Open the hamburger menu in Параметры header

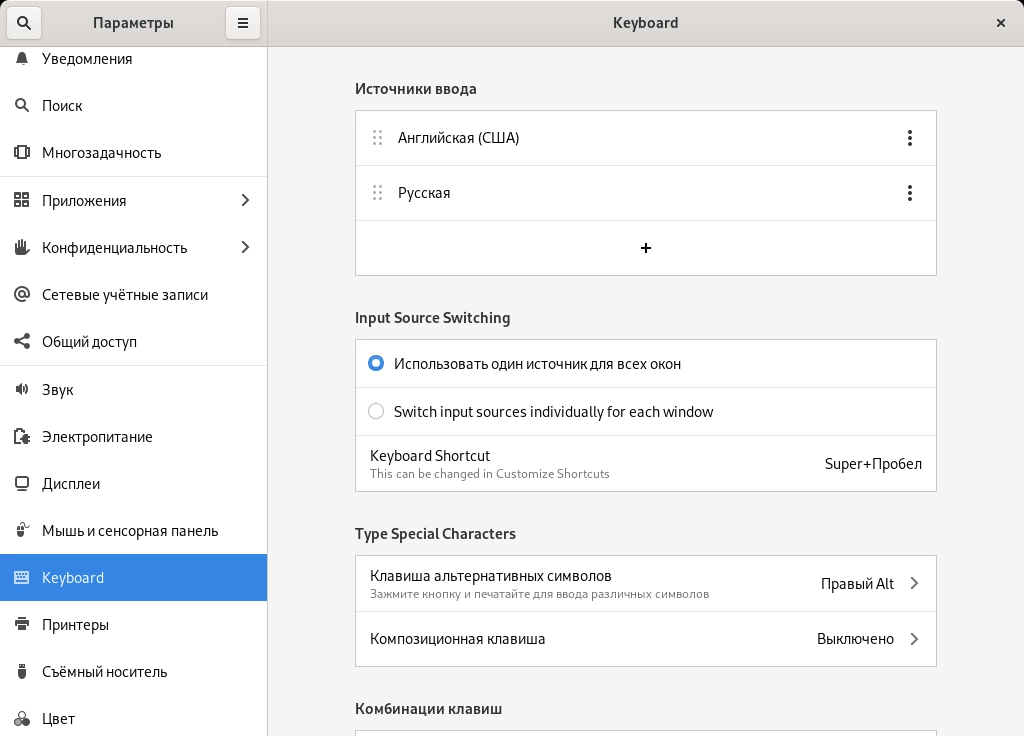tap(243, 23)
